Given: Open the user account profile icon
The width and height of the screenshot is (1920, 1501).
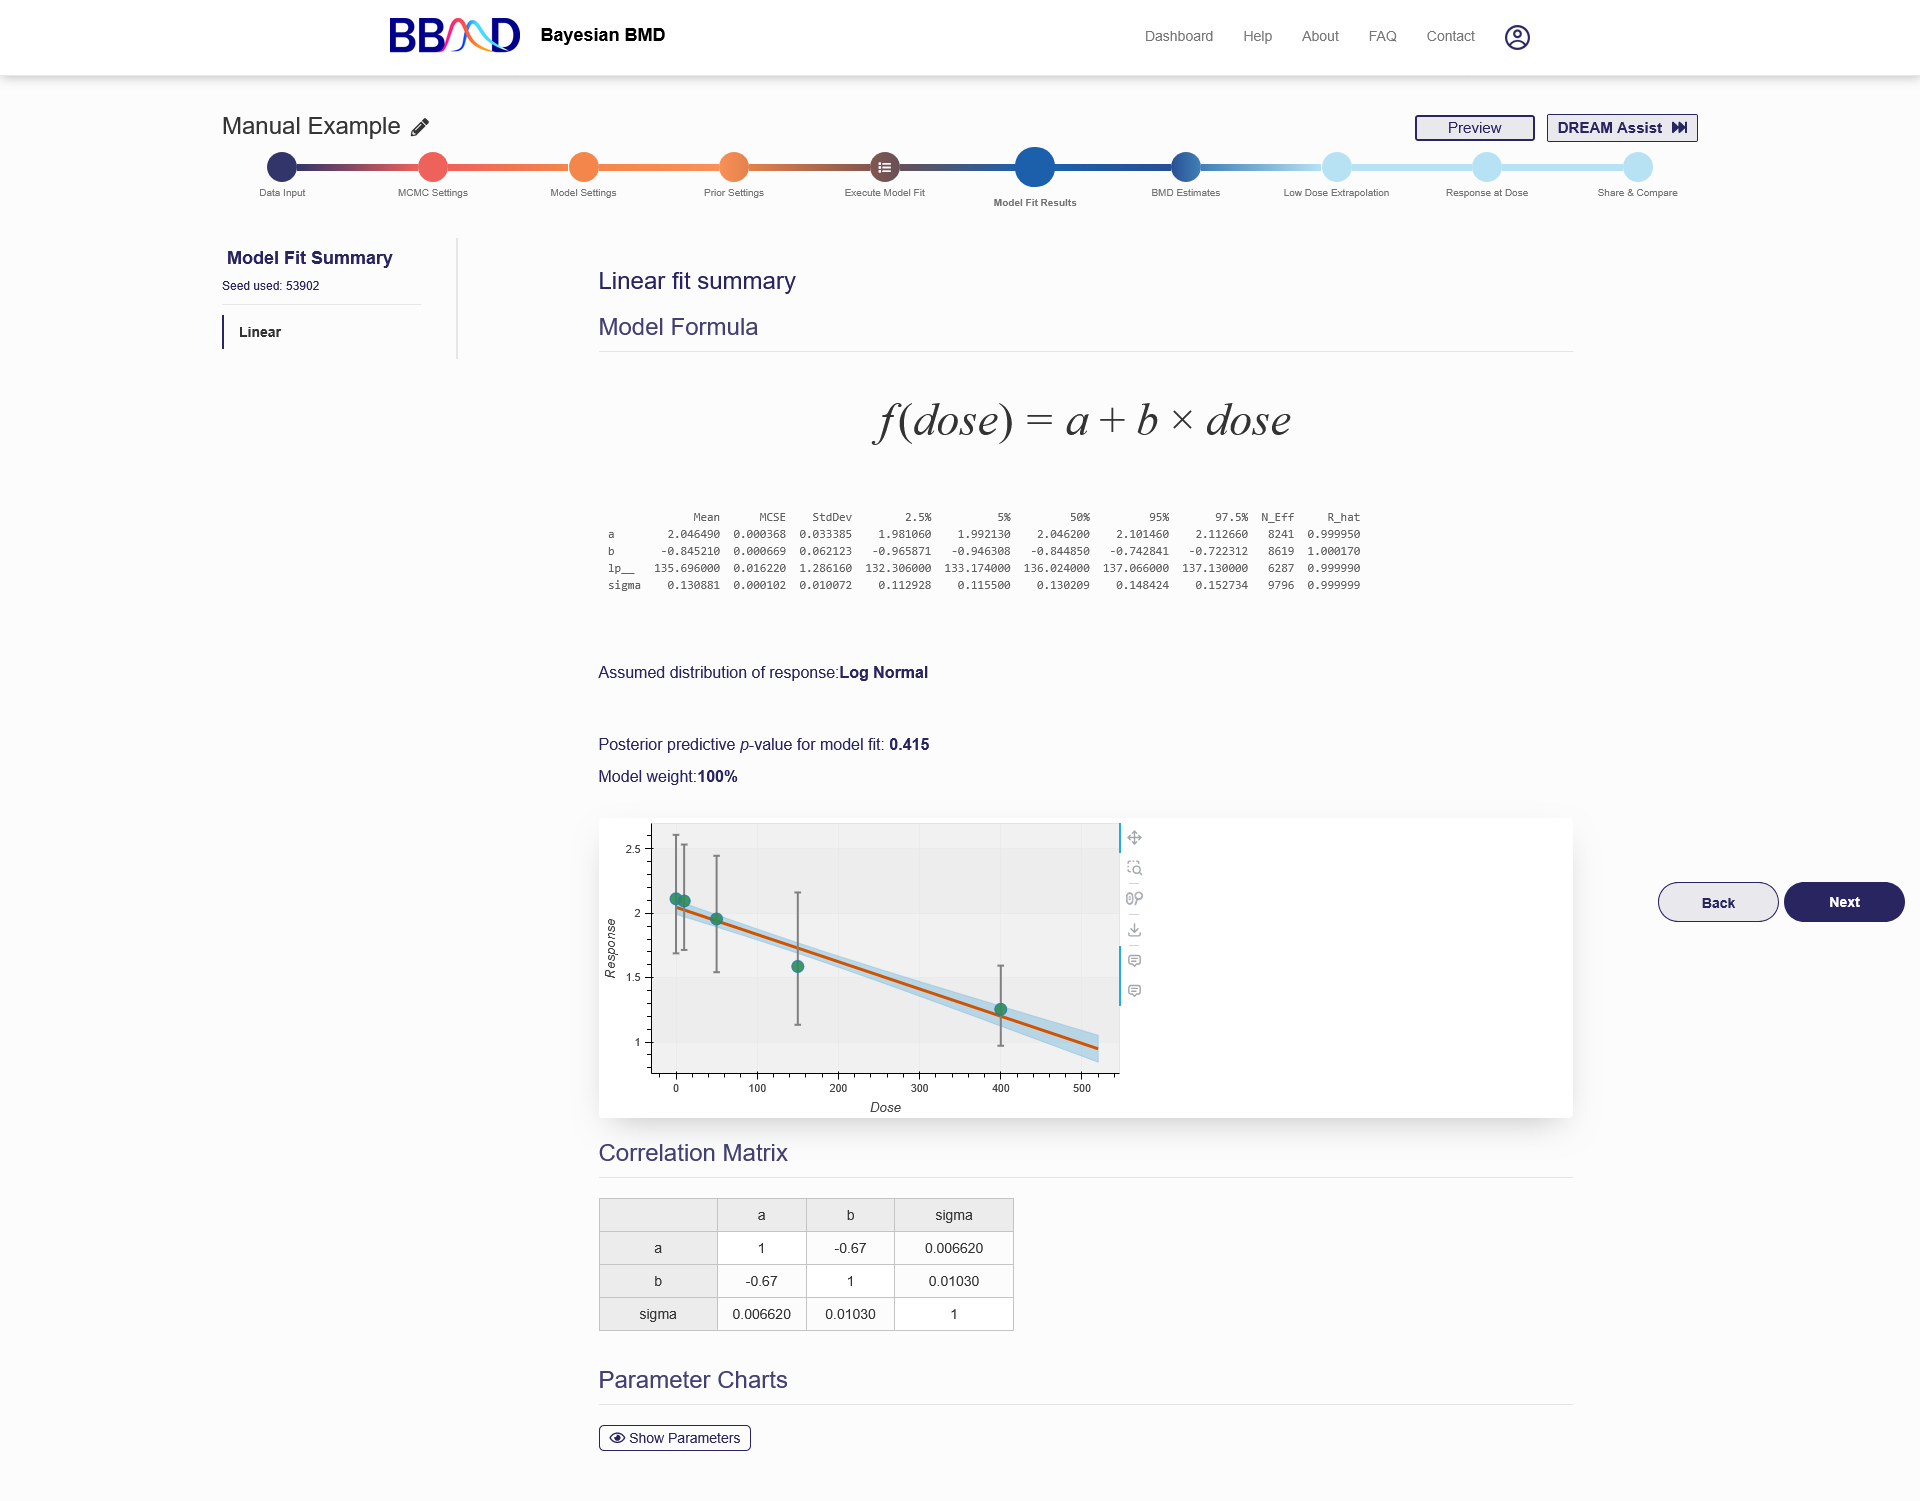Looking at the screenshot, I should click(x=1517, y=37).
